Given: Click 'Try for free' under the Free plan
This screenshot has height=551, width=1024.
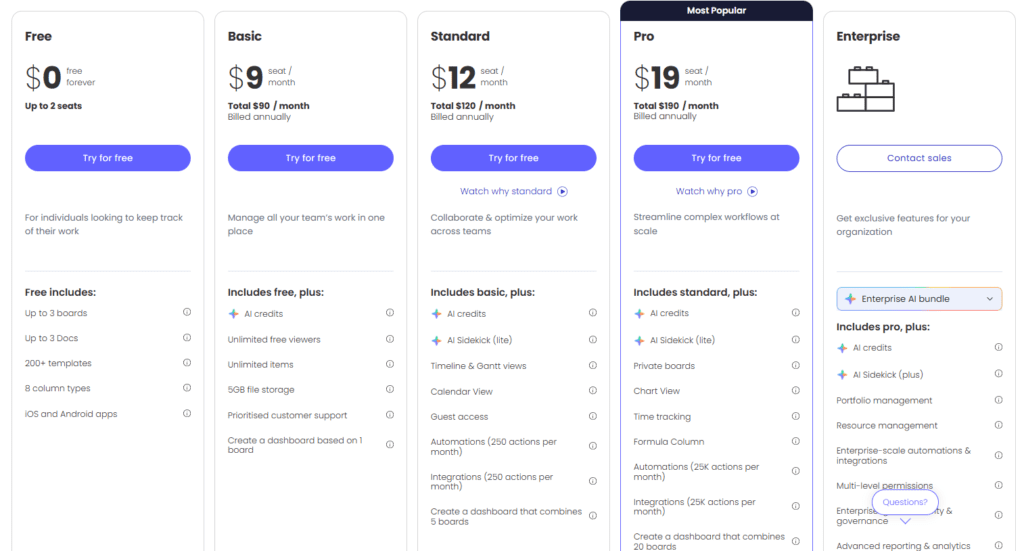Looking at the screenshot, I should tap(108, 158).
